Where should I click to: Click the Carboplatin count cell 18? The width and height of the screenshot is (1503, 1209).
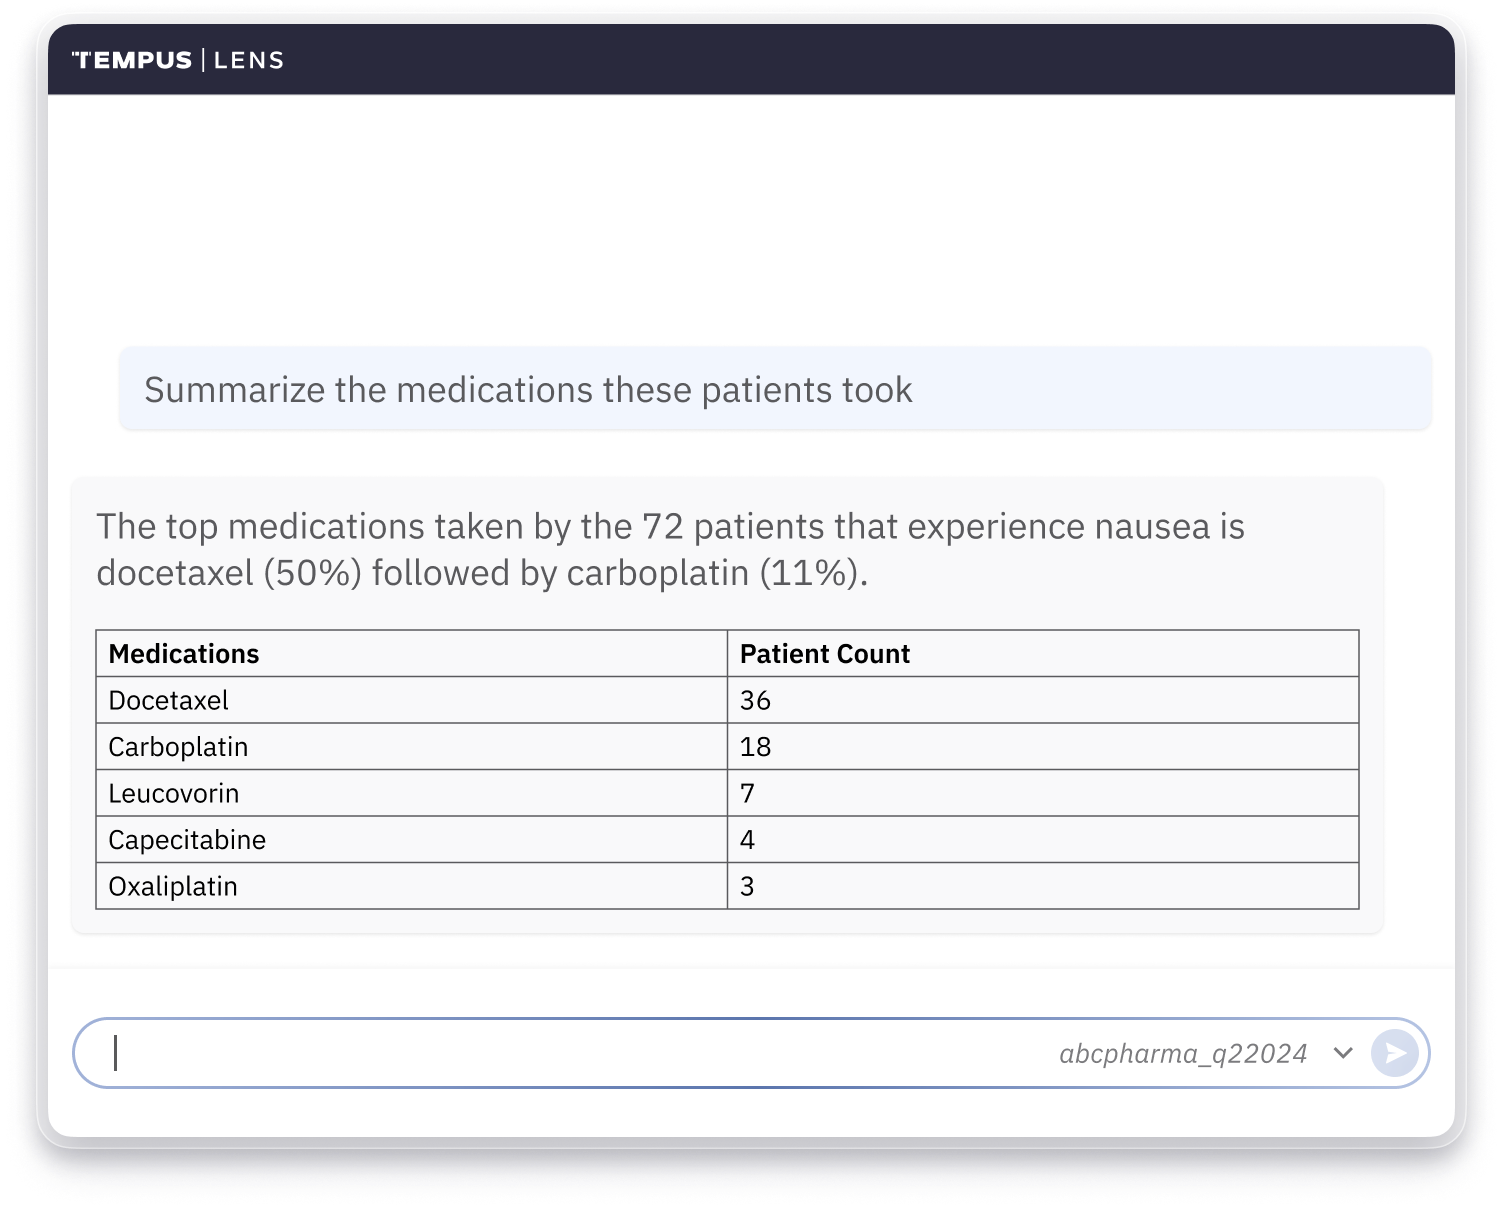(1043, 747)
